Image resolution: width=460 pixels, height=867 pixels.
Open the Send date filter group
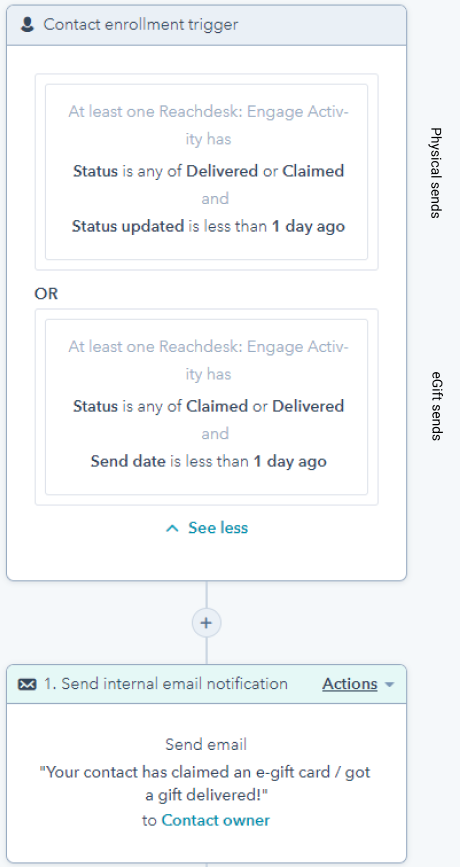pos(206,407)
